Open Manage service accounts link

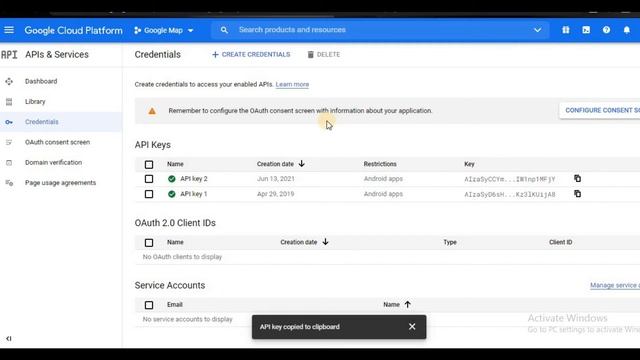[x=615, y=285]
